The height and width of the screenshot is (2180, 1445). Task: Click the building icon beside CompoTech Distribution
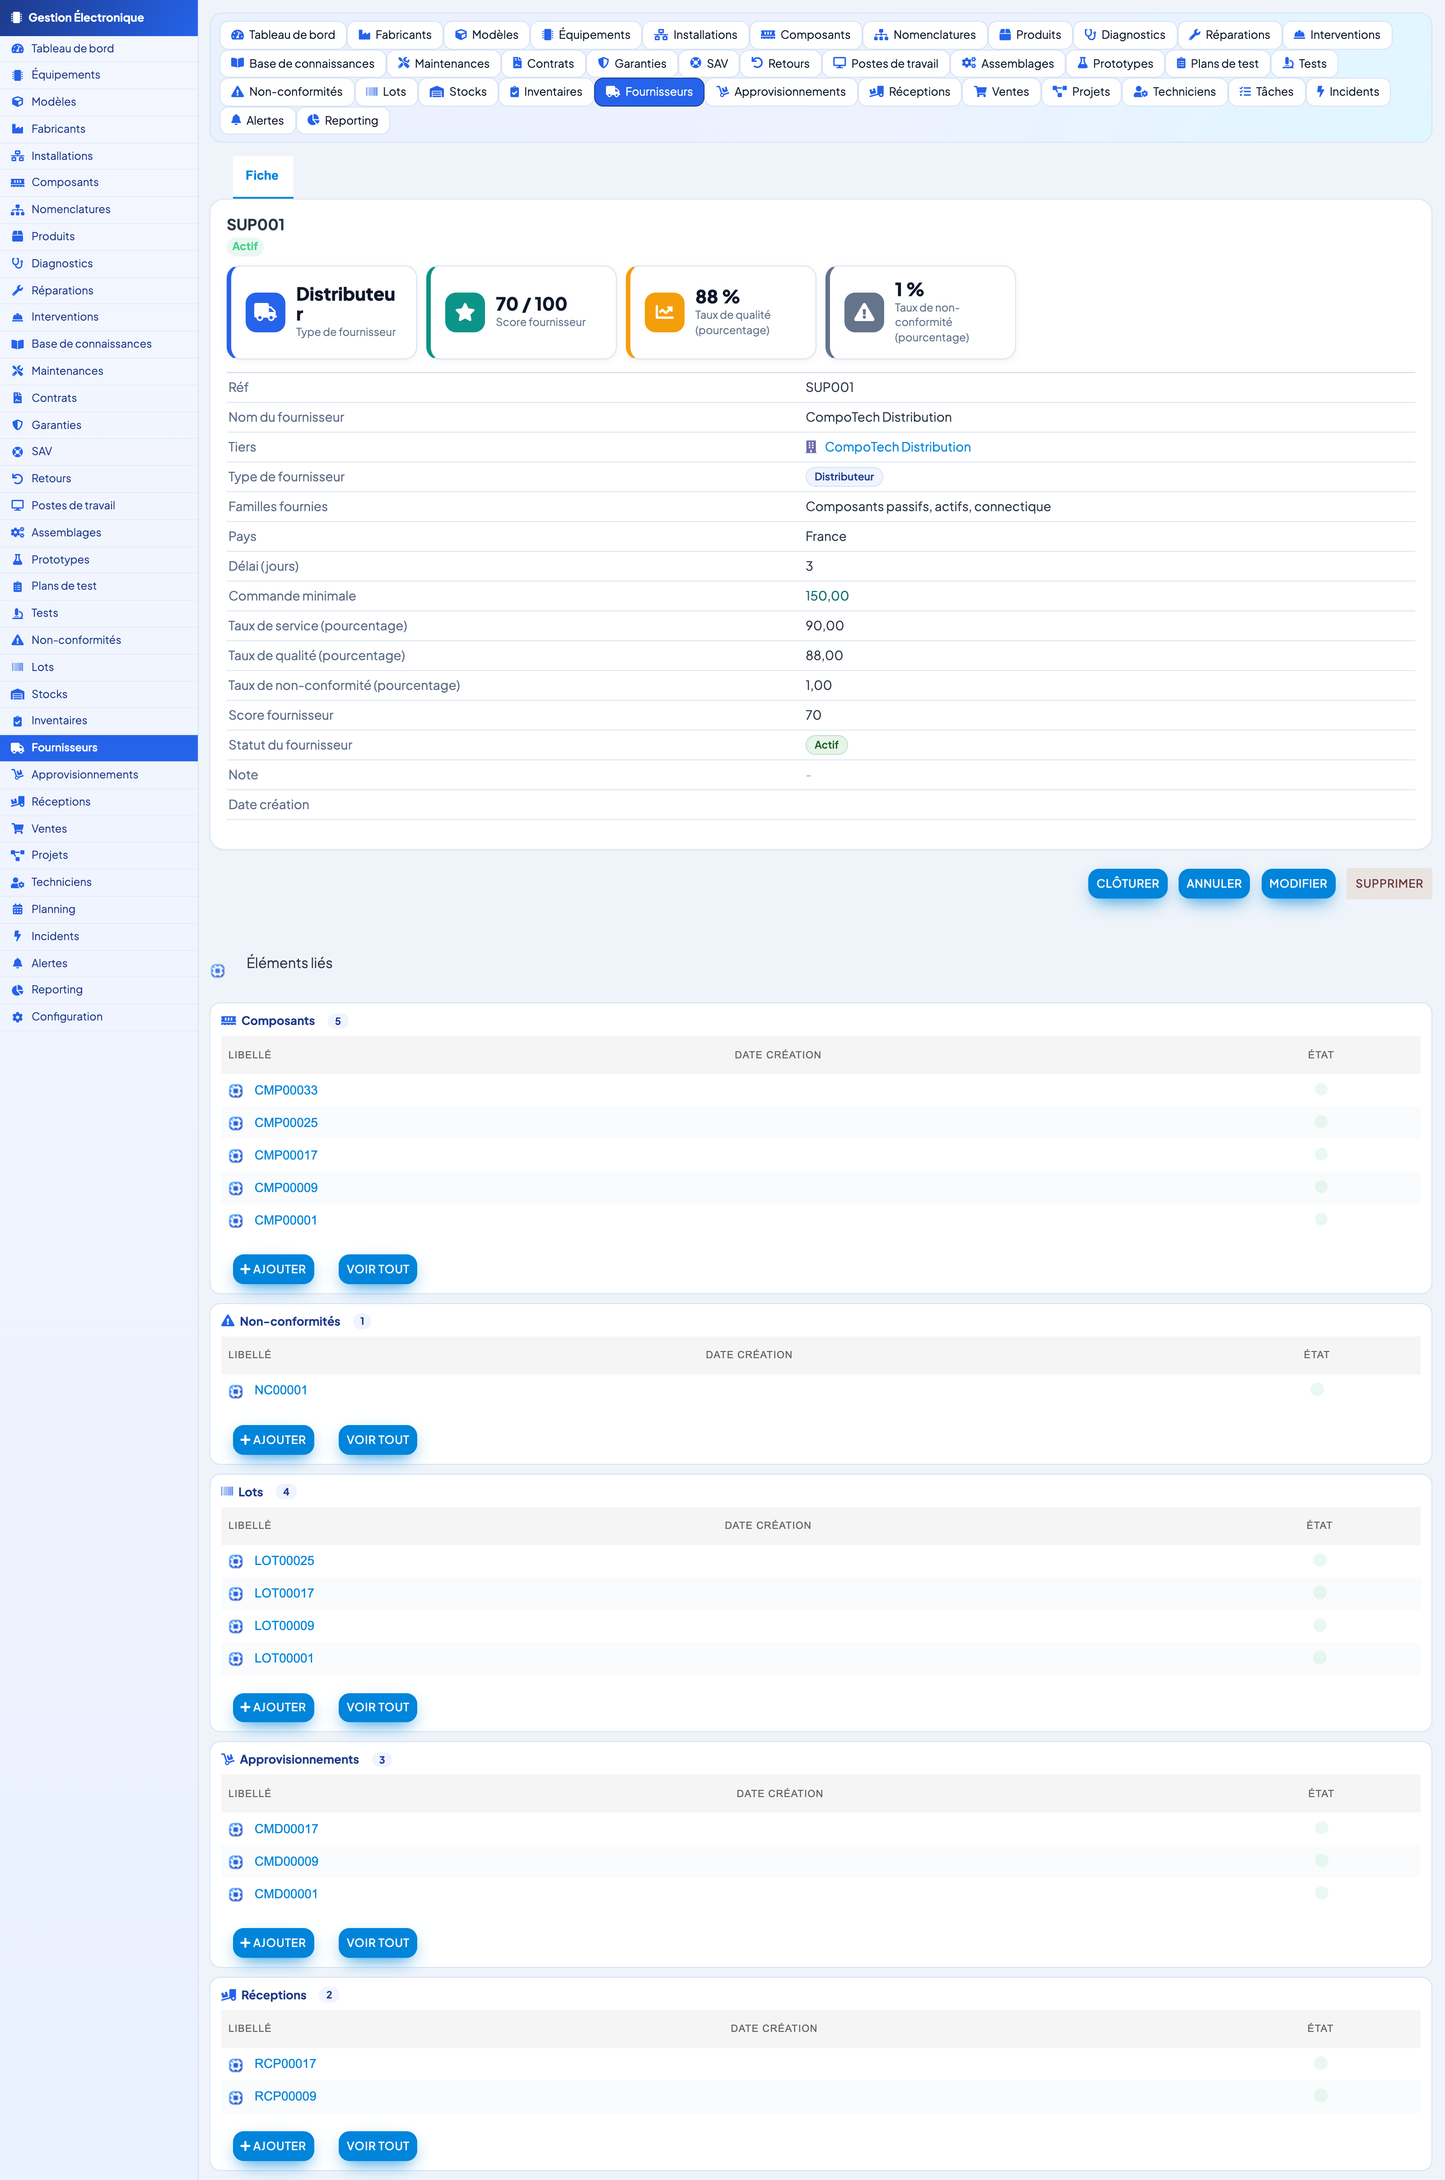(811, 447)
